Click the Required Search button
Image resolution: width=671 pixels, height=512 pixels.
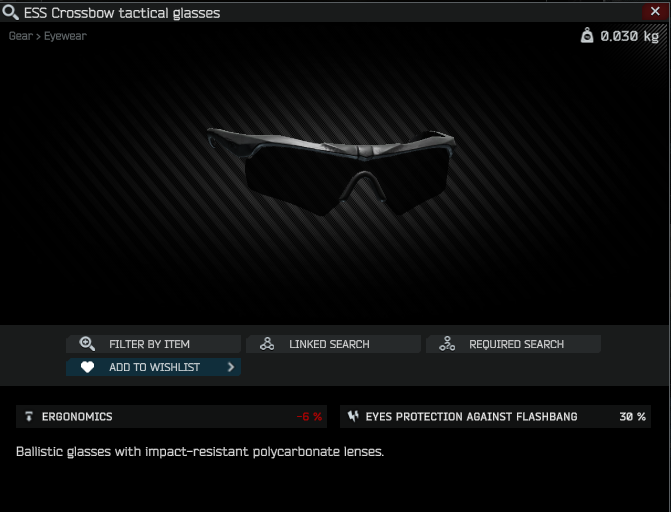(513, 344)
